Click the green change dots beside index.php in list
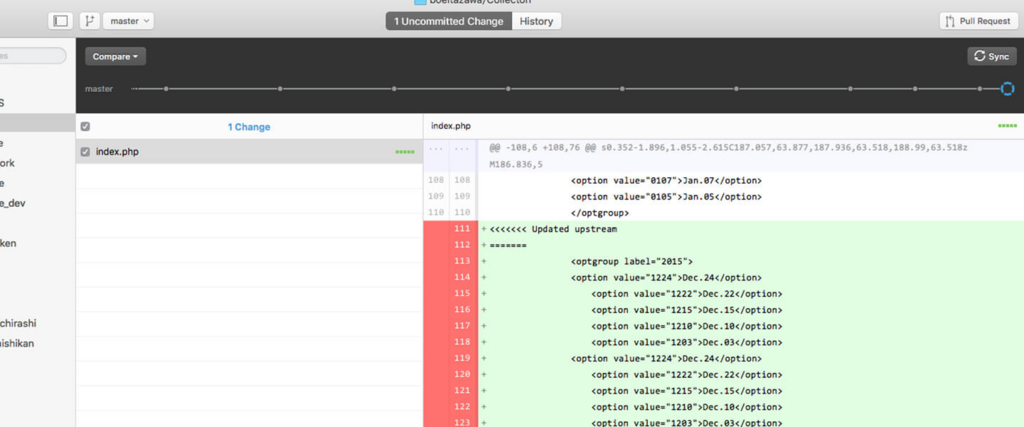The width and height of the screenshot is (1024, 427). point(405,152)
